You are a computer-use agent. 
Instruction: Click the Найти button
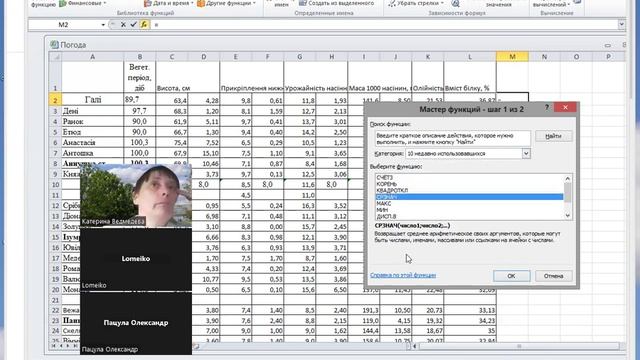click(553, 136)
